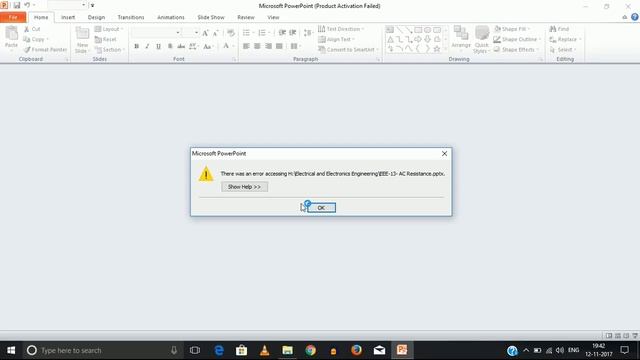Image resolution: width=640 pixels, height=360 pixels.
Task: Click OK in the error dialog
Action: click(x=321, y=208)
